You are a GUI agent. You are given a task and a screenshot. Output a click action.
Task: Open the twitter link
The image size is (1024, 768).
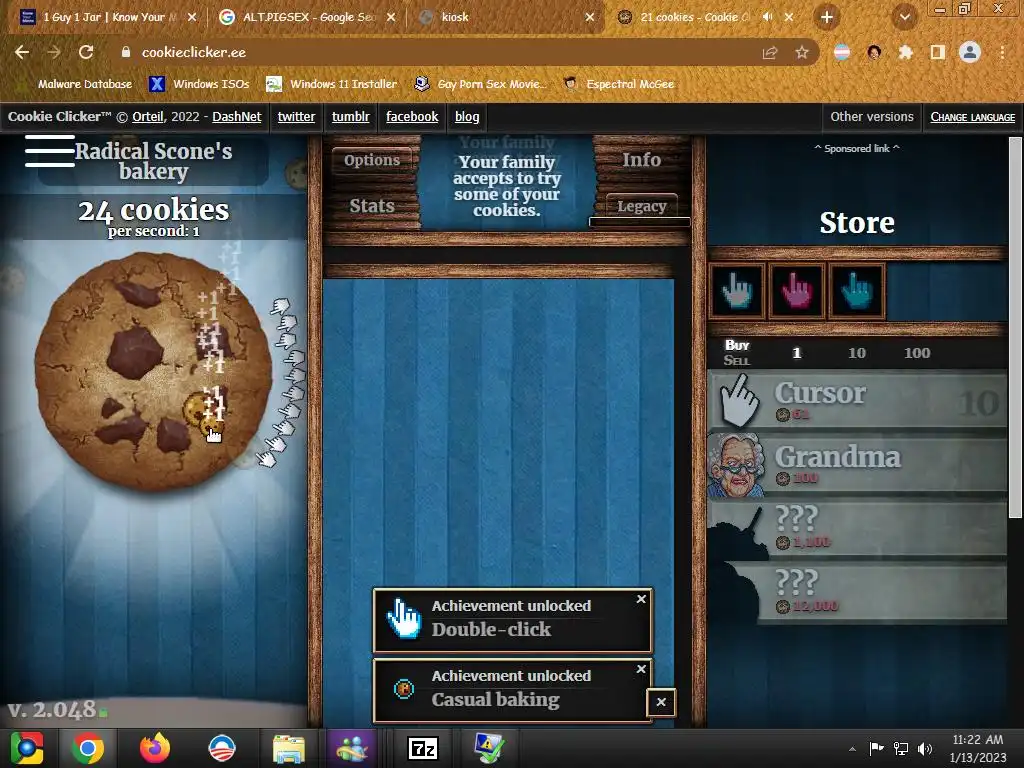click(x=296, y=117)
